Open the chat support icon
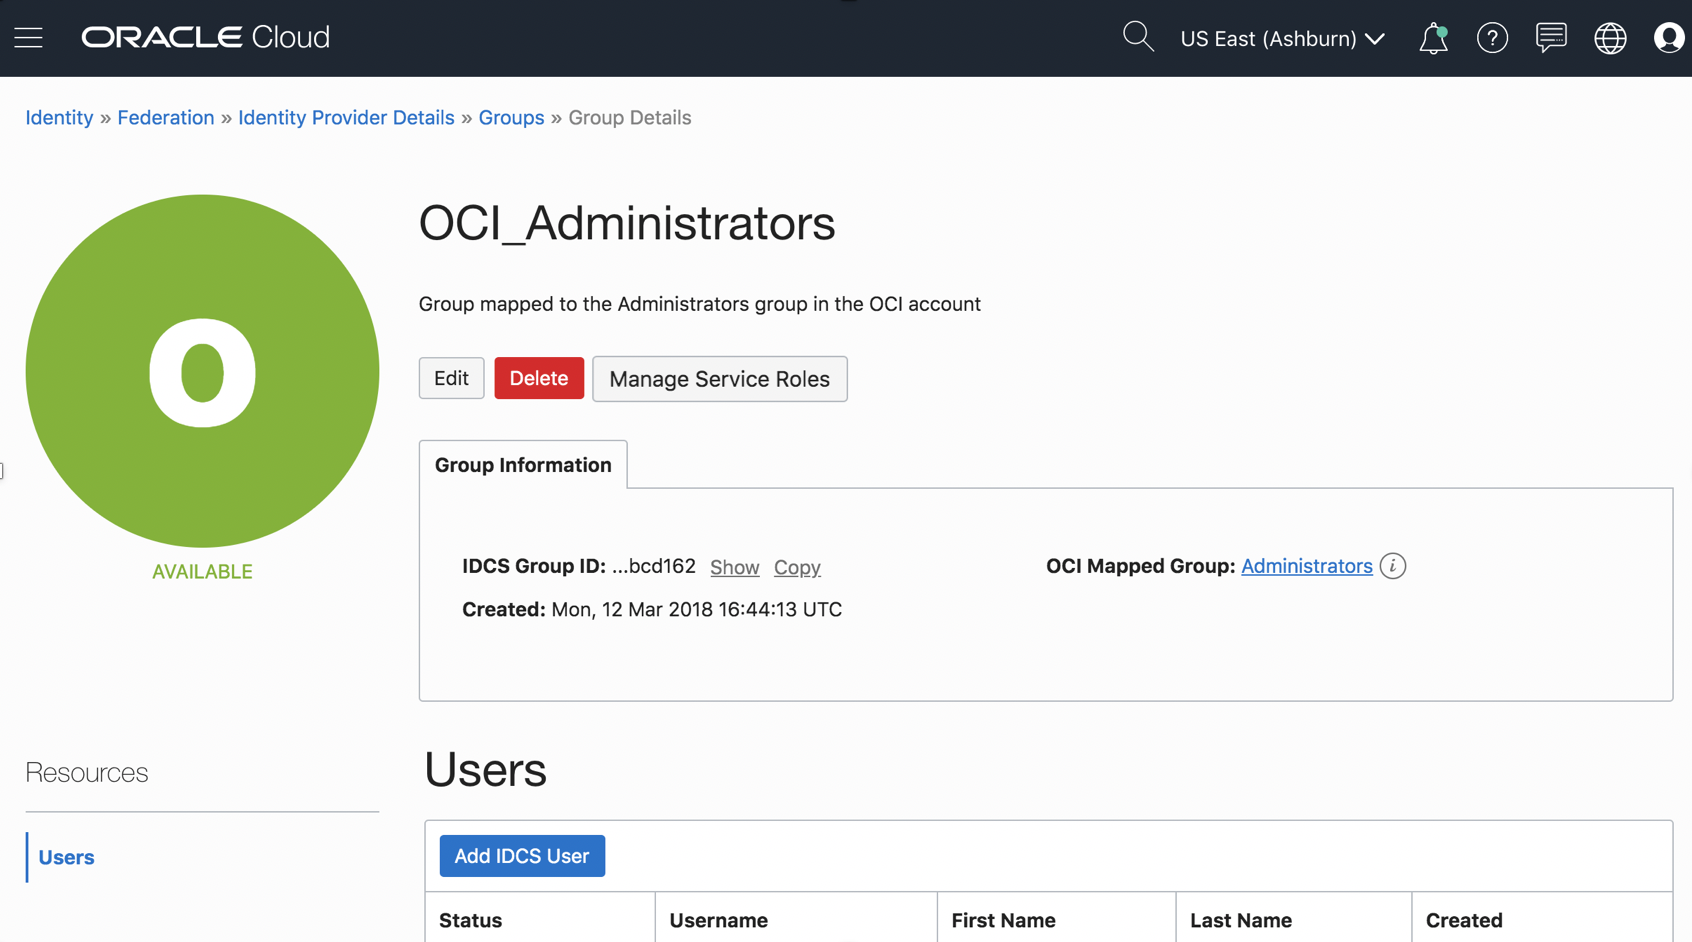Image resolution: width=1692 pixels, height=942 pixels. tap(1551, 38)
